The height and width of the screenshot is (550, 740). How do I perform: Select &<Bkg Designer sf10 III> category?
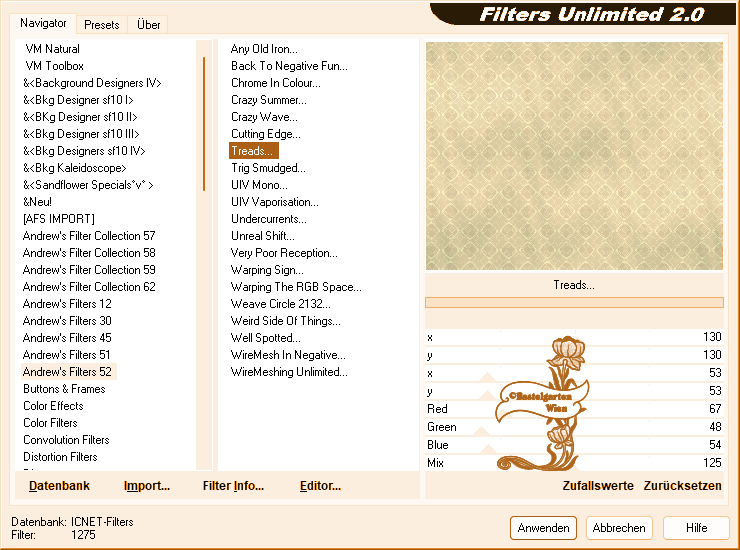pyautogui.click(x=81, y=134)
